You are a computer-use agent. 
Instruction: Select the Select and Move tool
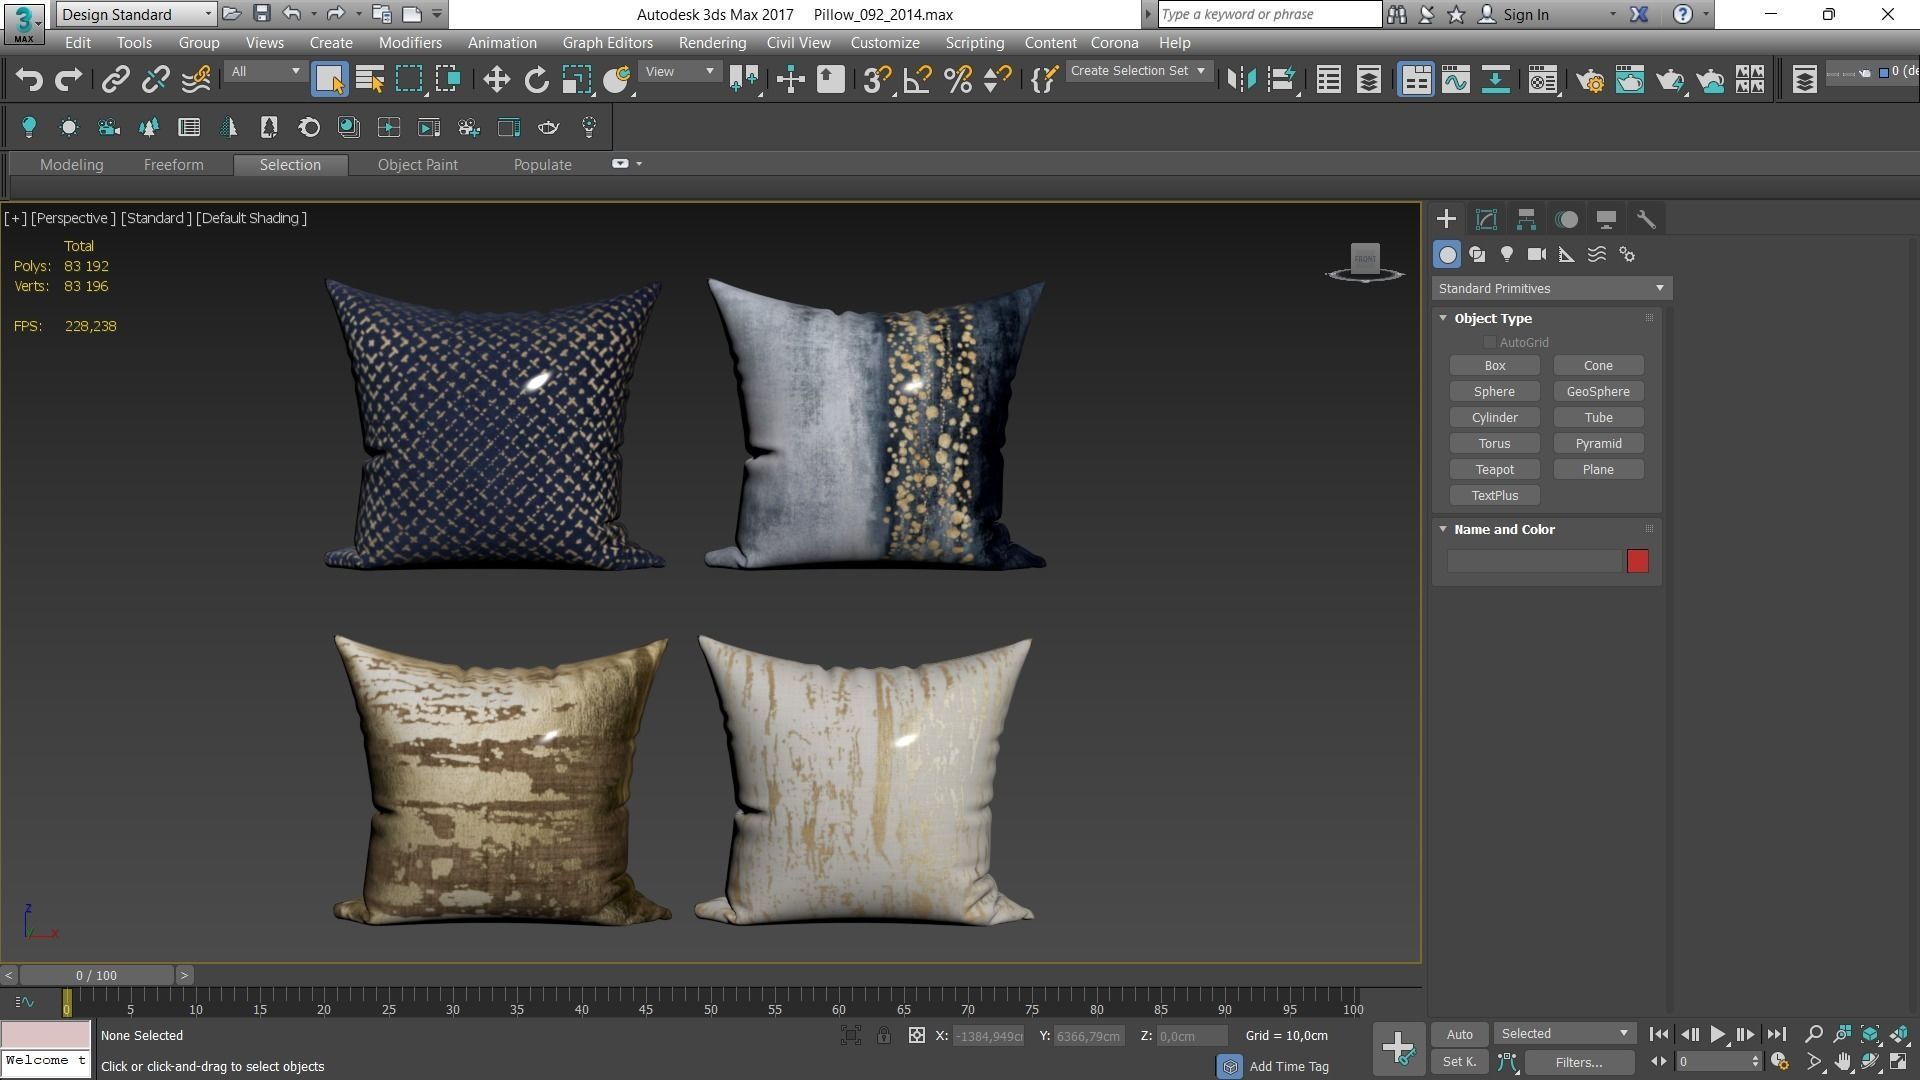(x=496, y=80)
